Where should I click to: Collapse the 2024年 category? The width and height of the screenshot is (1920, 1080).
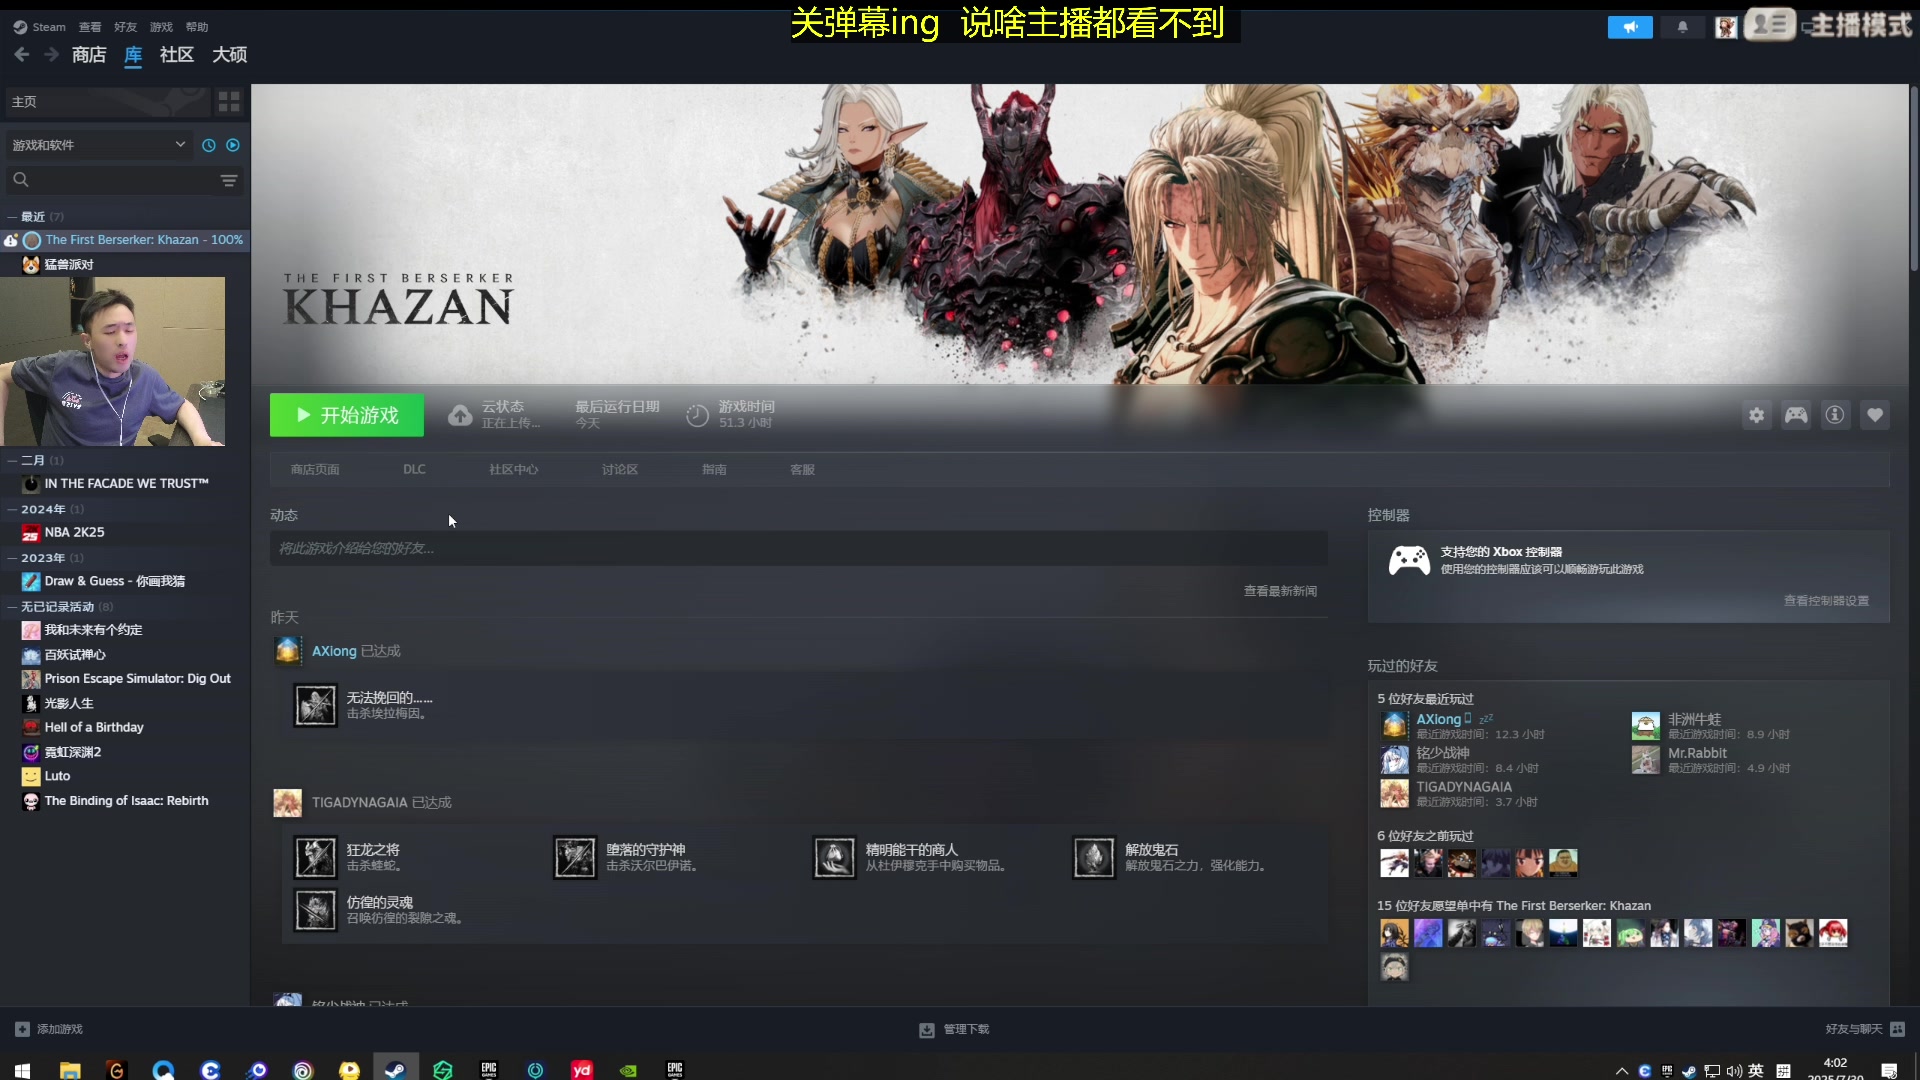[43, 509]
